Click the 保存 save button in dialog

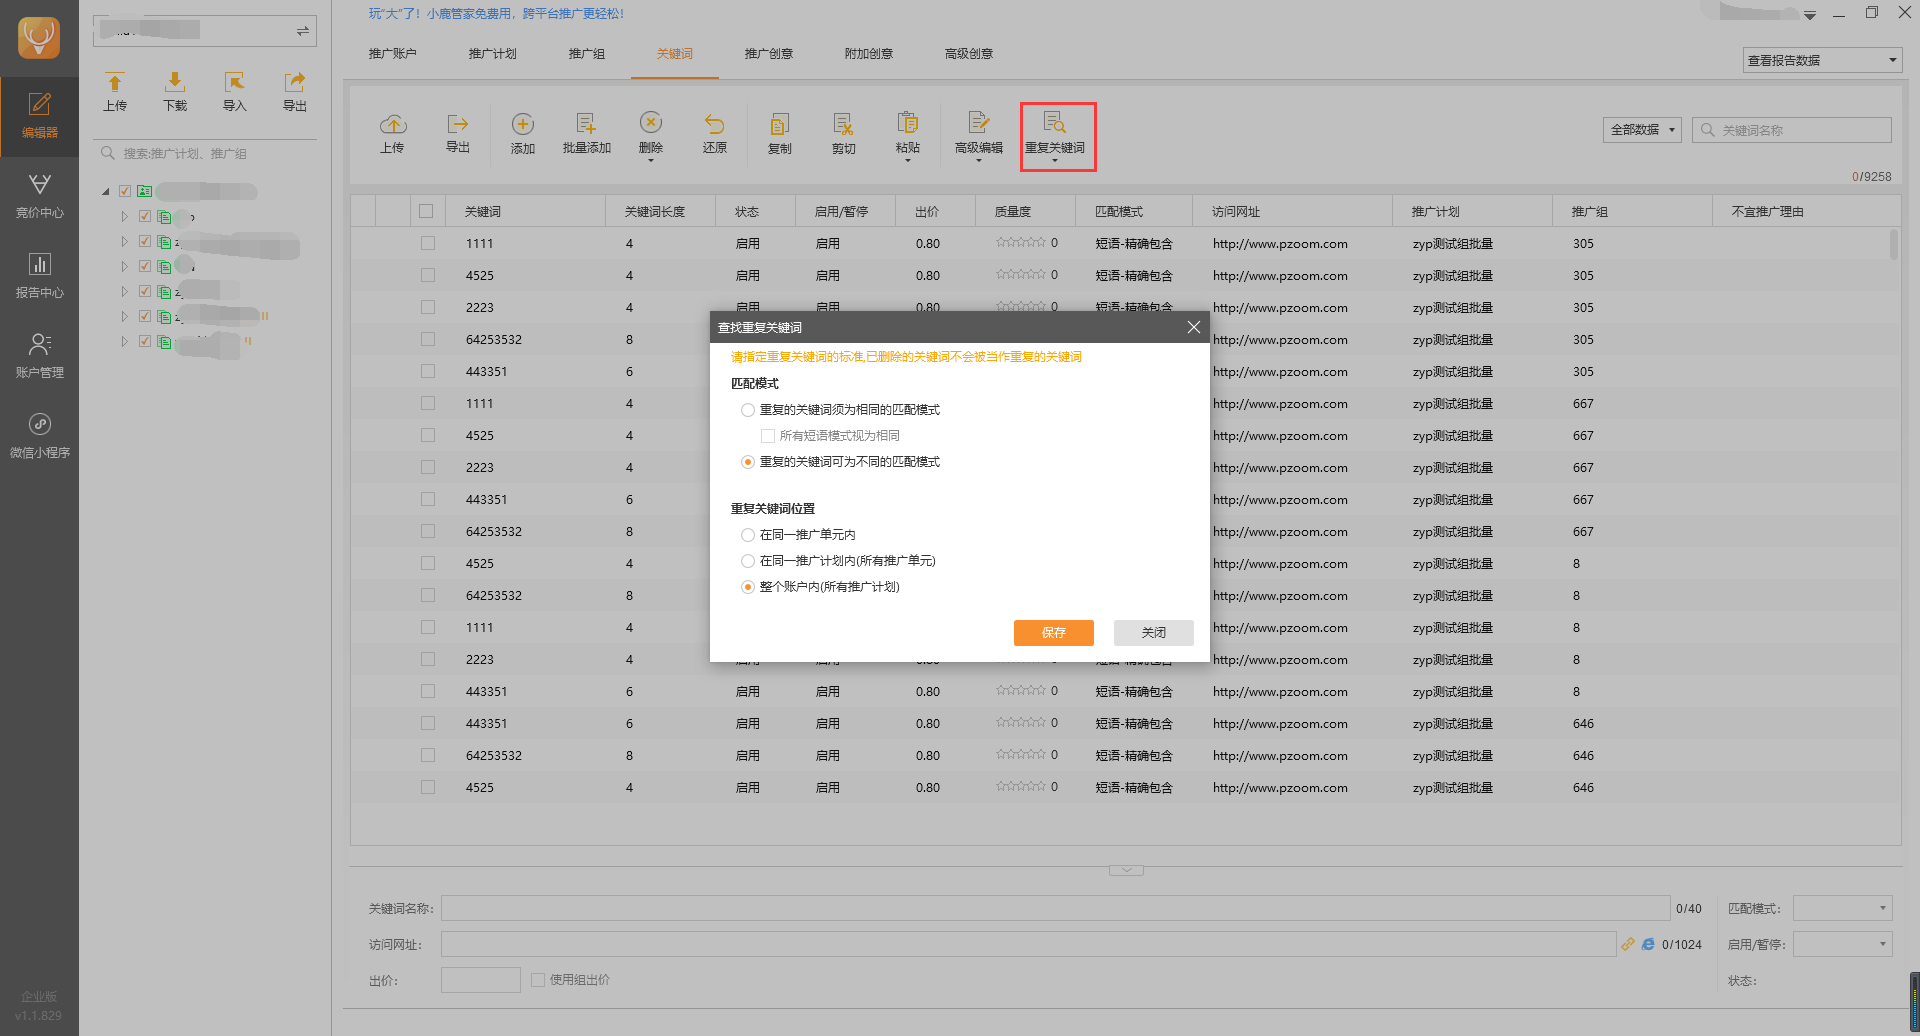pyautogui.click(x=1054, y=633)
